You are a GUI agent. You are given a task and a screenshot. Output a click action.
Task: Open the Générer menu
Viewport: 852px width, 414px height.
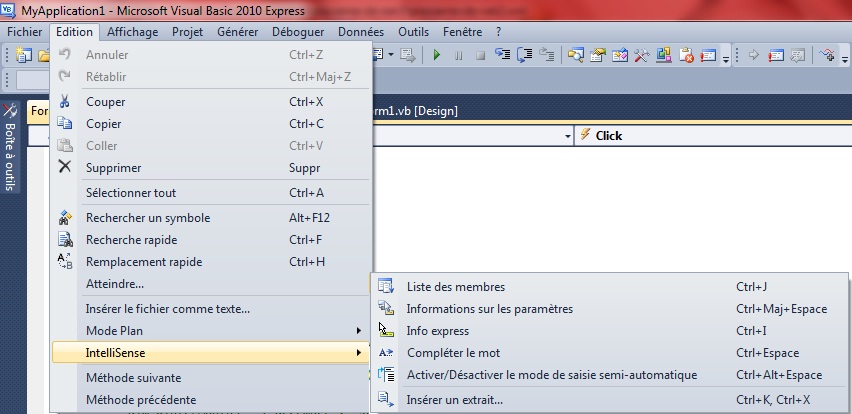(237, 32)
